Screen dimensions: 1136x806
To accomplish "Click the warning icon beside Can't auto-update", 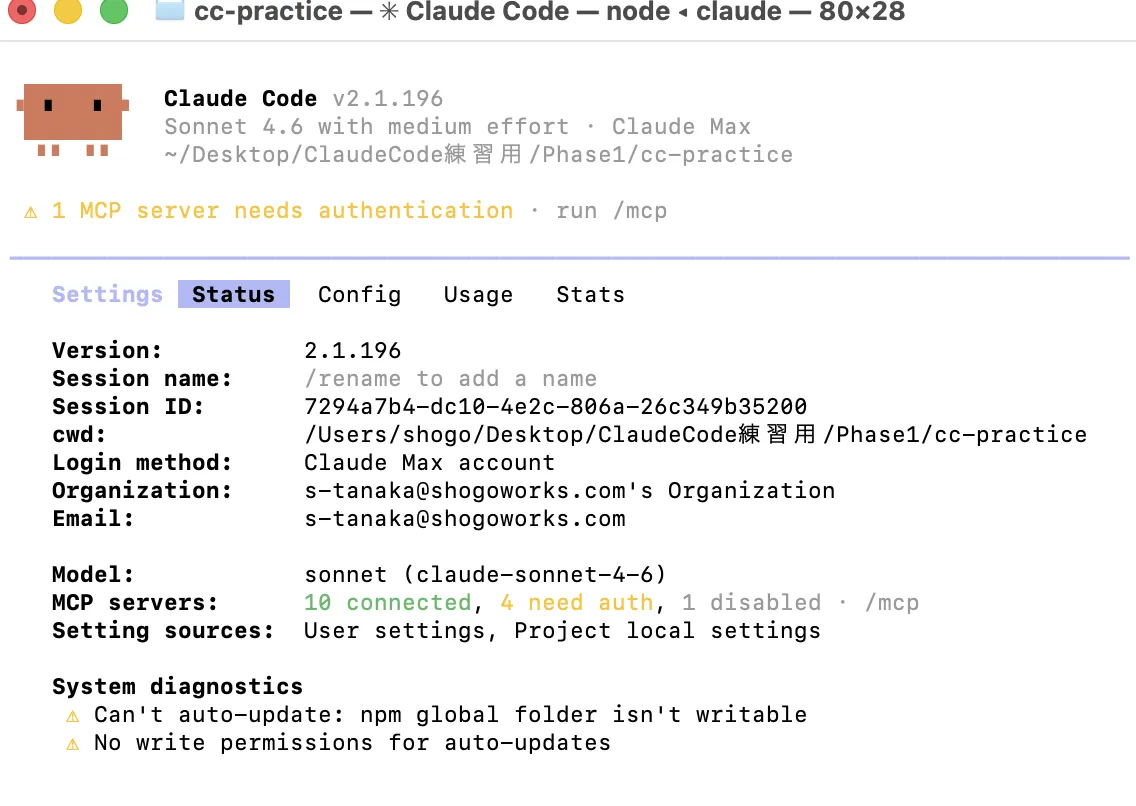I will [72, 716].
